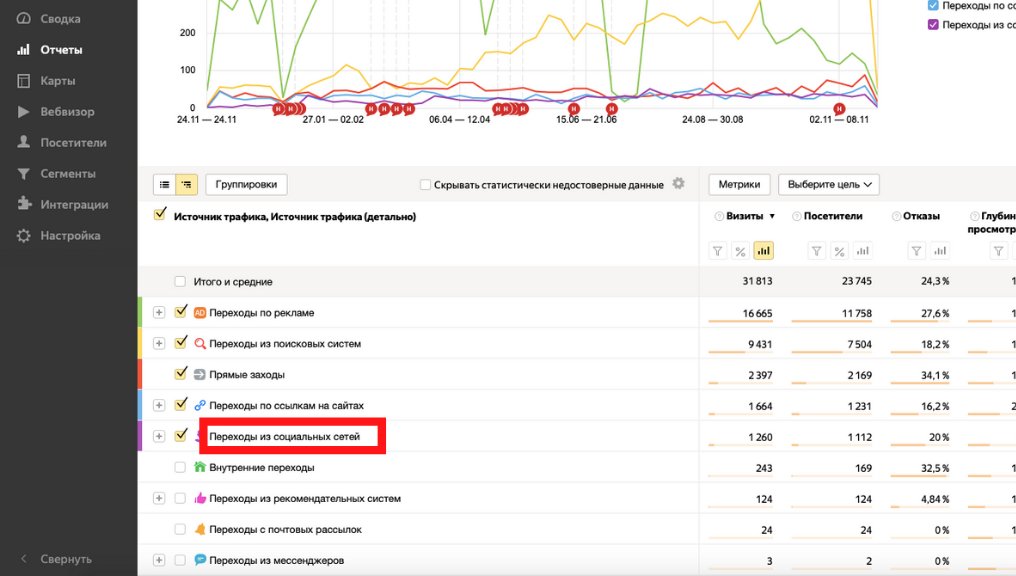This screenshot has width=1016, height=576.
Task: Open Отчеты in the sidebar
Action: (x=61, y=50)
